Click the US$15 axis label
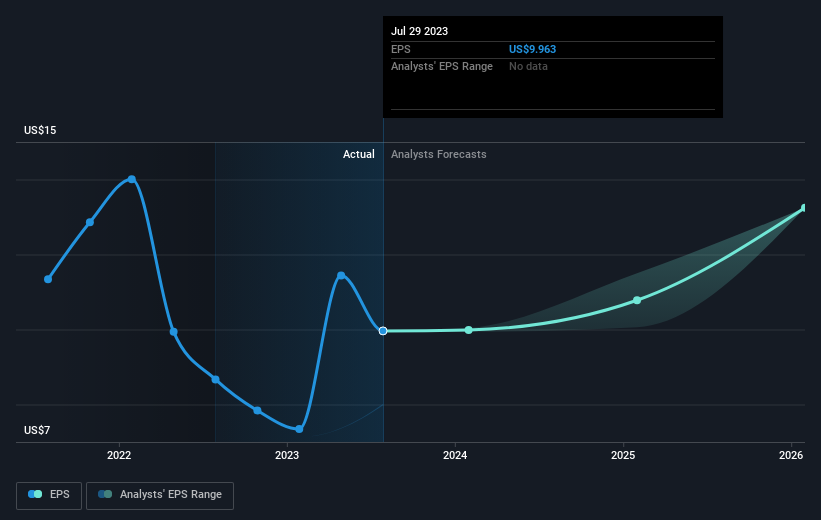Viewport: 821px width, 520px height. click(40, 130)
